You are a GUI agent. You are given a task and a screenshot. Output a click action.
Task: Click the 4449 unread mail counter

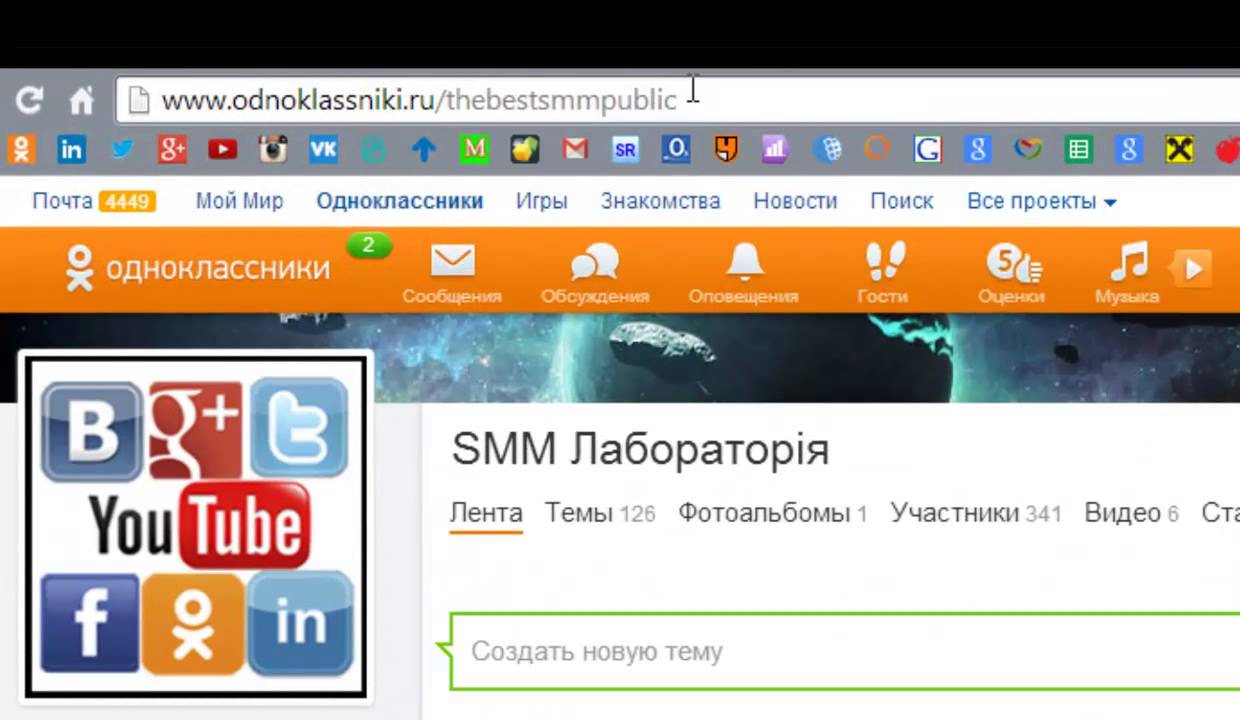127,202
